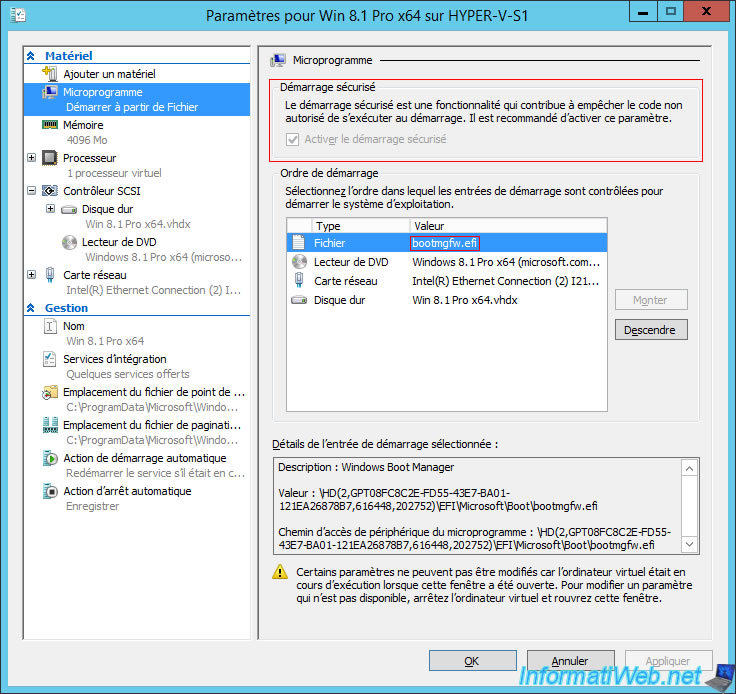Screen dimensions: 736x694
Task: Select the Lecteur de DVD row in the boot order
Action: (x=446, y=262)
